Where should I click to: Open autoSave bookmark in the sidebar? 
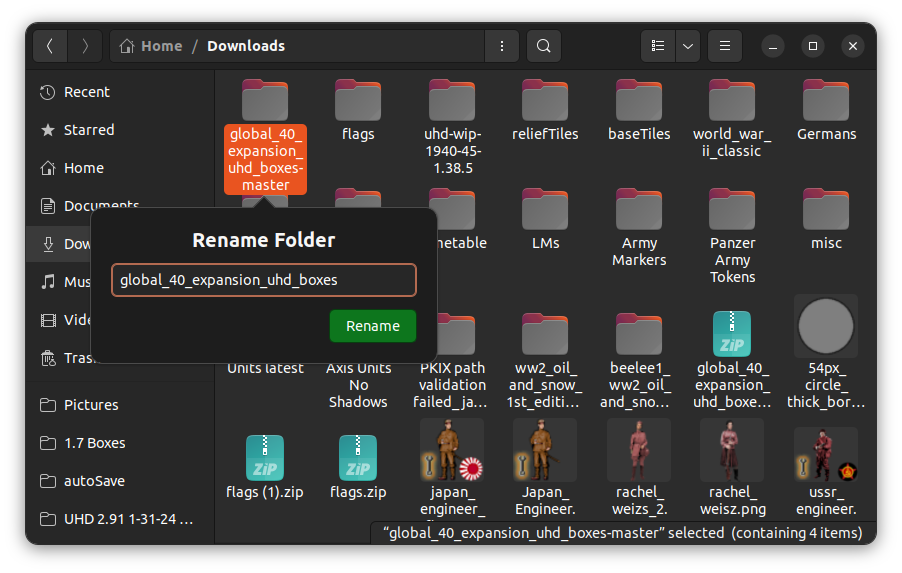tap(120, 481)
